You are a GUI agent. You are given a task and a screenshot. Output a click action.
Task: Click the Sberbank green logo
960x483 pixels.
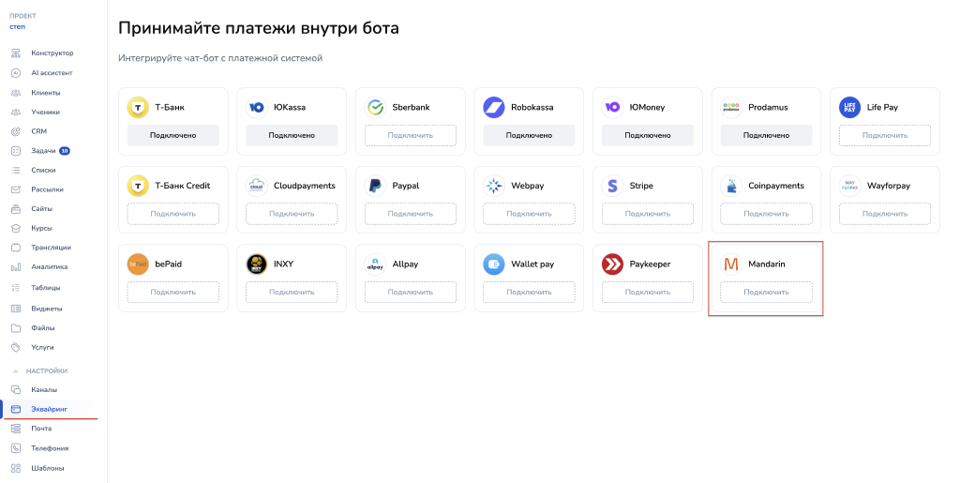click(x=375, y=107)
